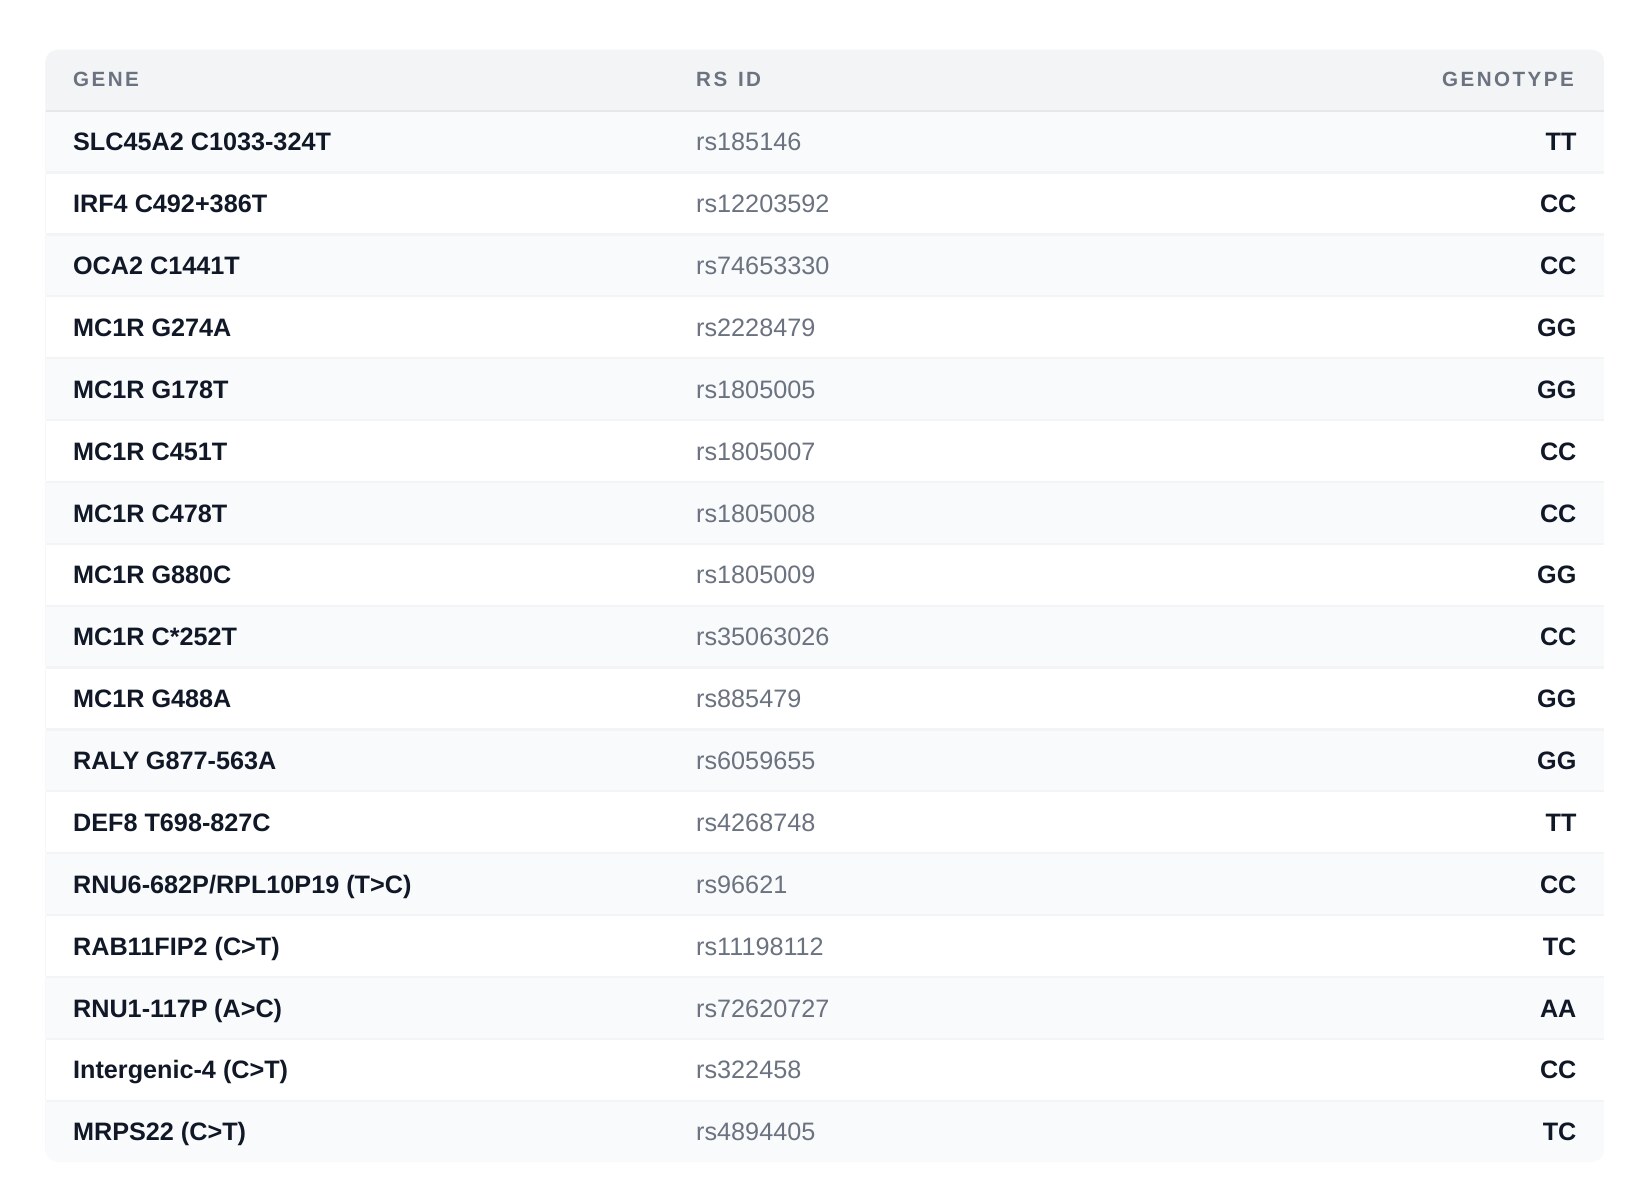Select the AA genotype in the RNU1-117P row
This screenshot has width=1651, height=1195.
pos(1558,1009)
